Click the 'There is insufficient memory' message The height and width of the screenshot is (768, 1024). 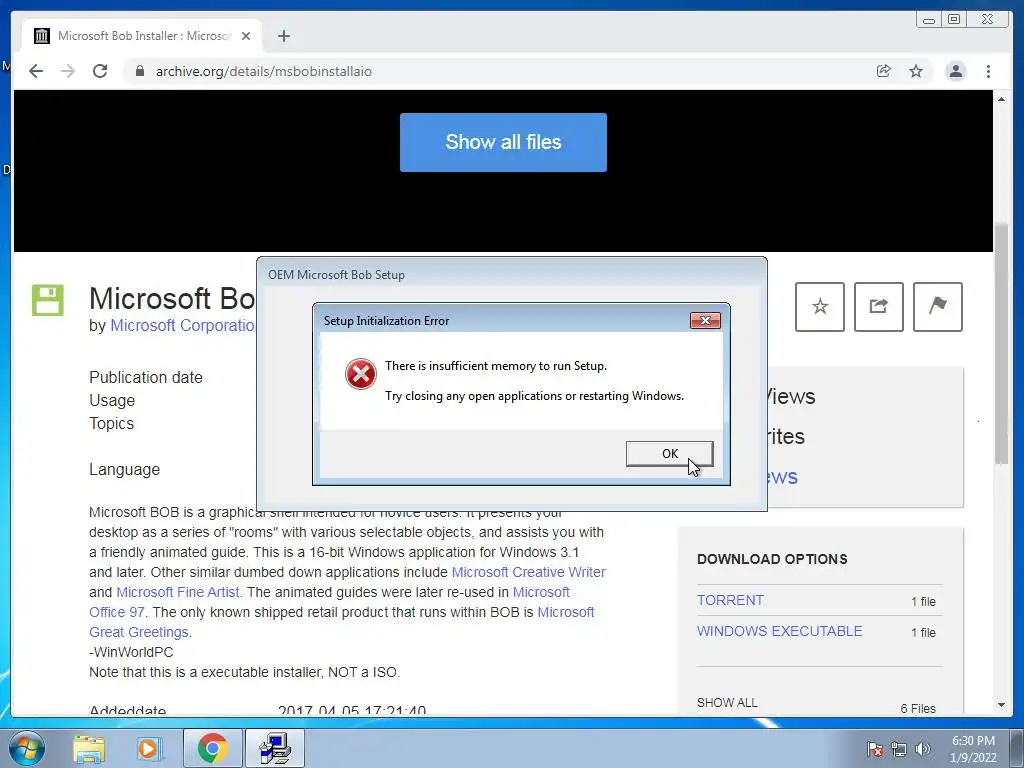pyautogui.click(x=496, y=366)
